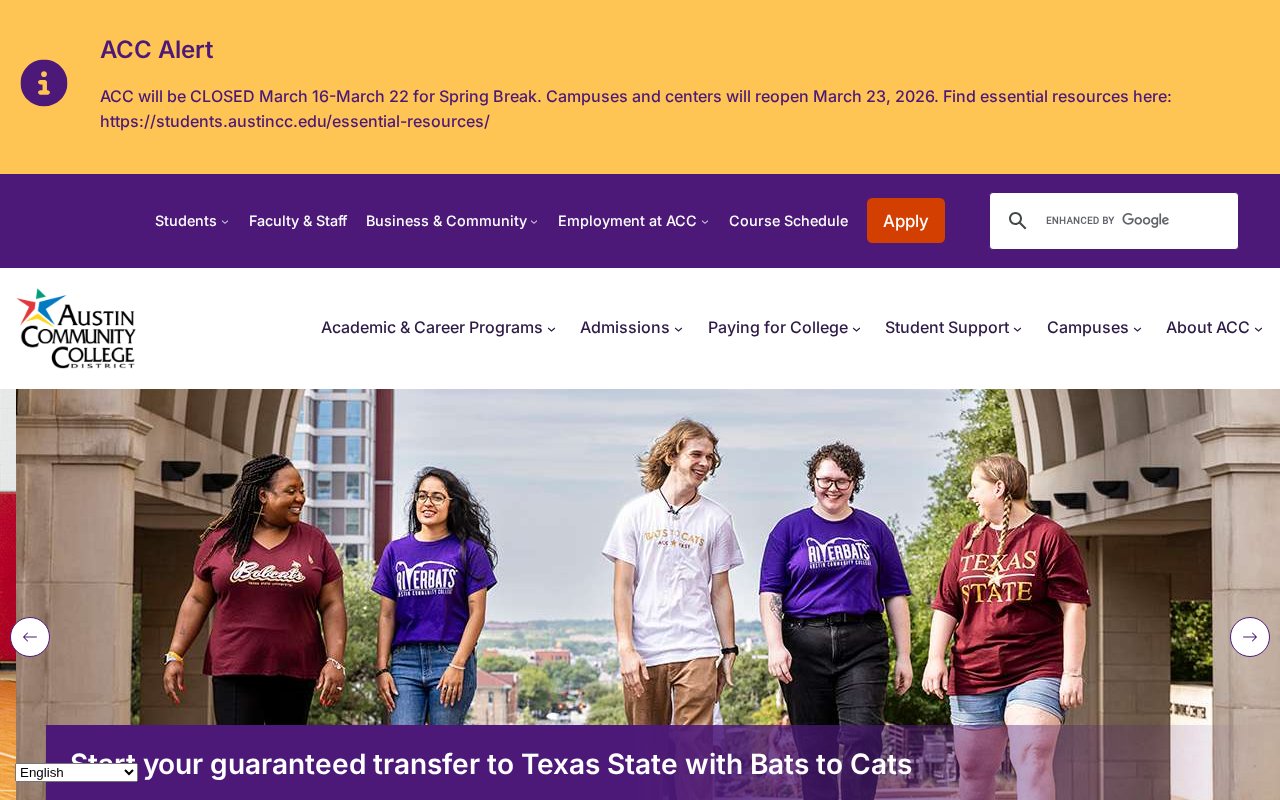Go to previous carousel slide arrow
The height and width of the screenshot is (800, 1280).
(x=30, y=637)
